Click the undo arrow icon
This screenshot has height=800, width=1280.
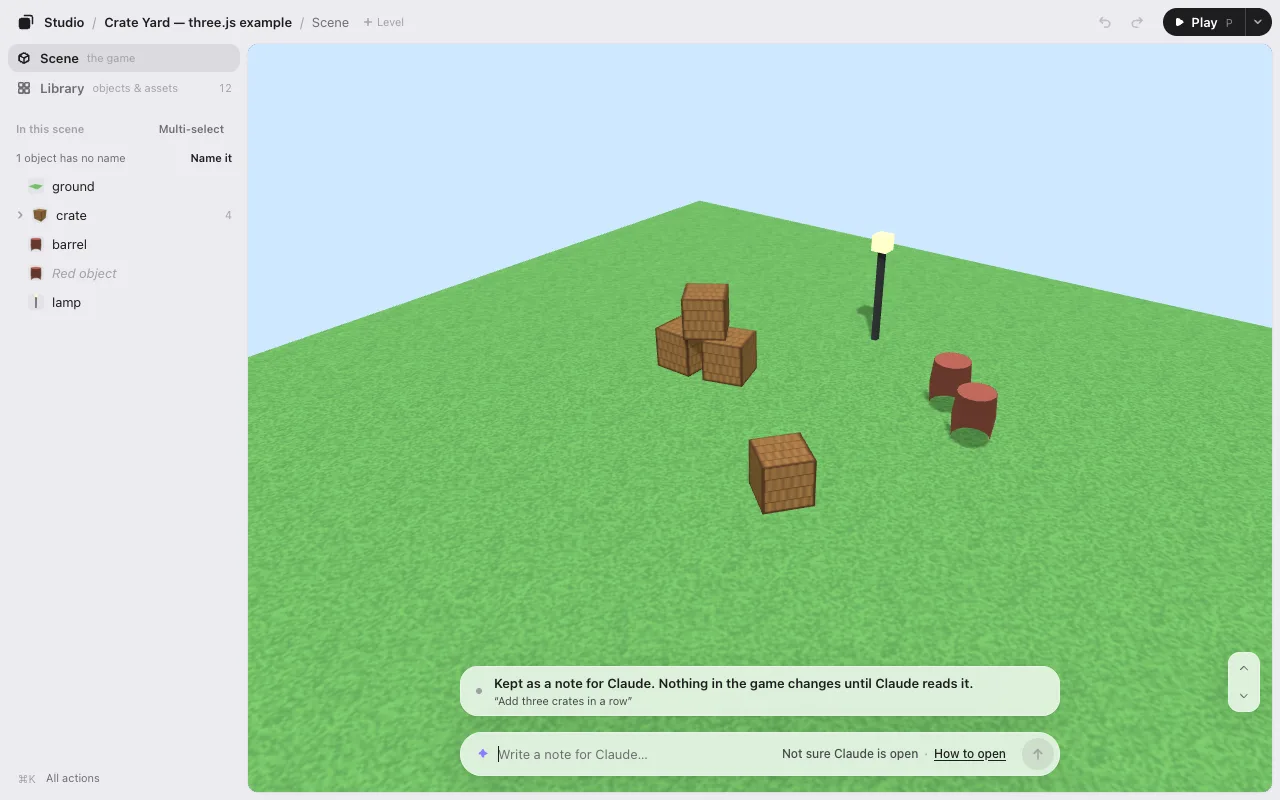point(1105,22)
